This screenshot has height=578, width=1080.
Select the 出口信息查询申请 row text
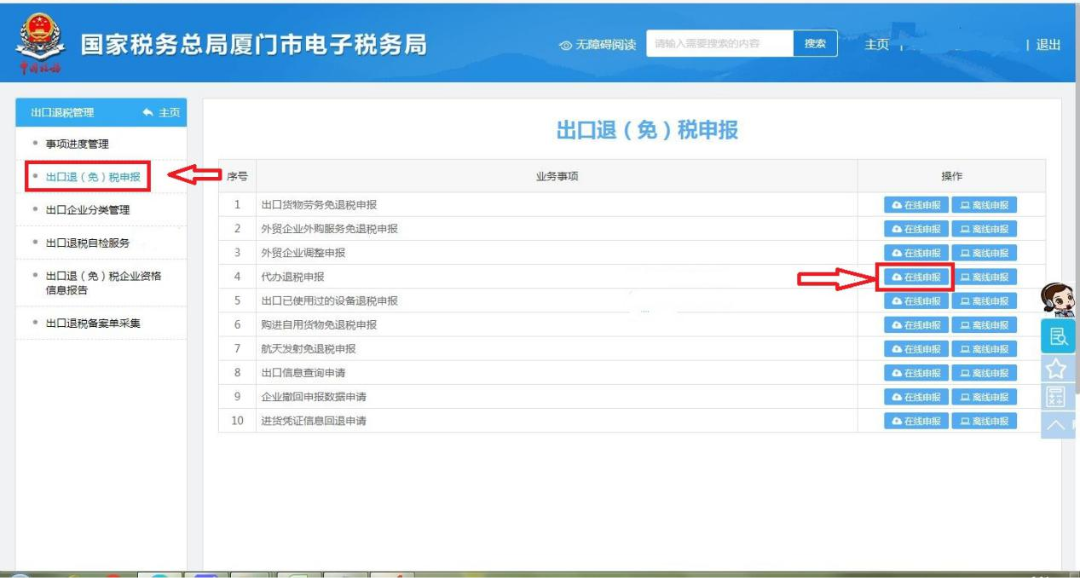[303, 373]
